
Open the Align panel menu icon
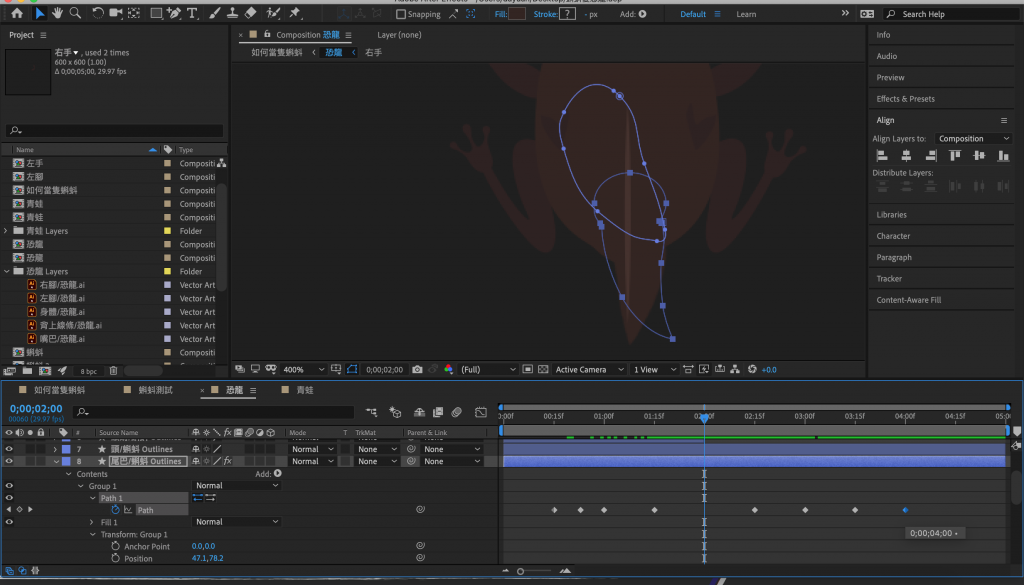[1004, 120]
